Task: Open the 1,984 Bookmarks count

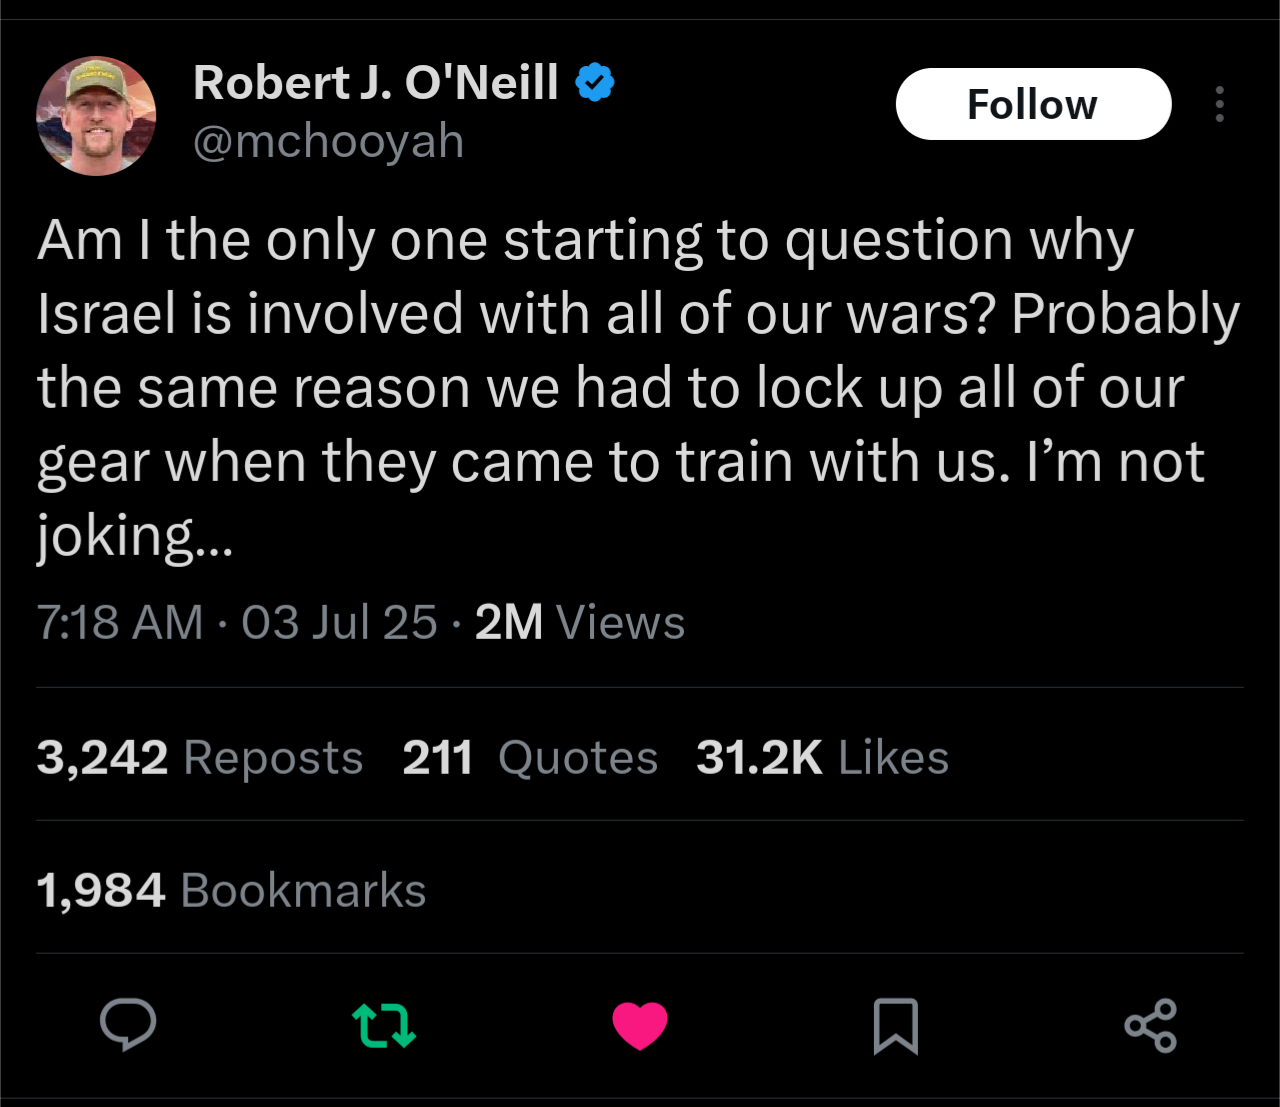Action: (x=232, y=890)
